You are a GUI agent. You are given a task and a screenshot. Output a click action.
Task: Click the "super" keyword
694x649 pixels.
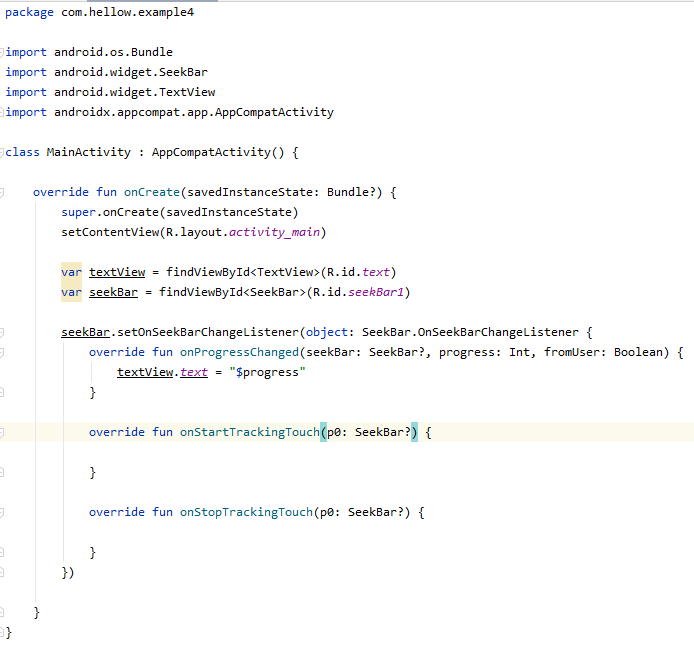click(x=78, y=212)
